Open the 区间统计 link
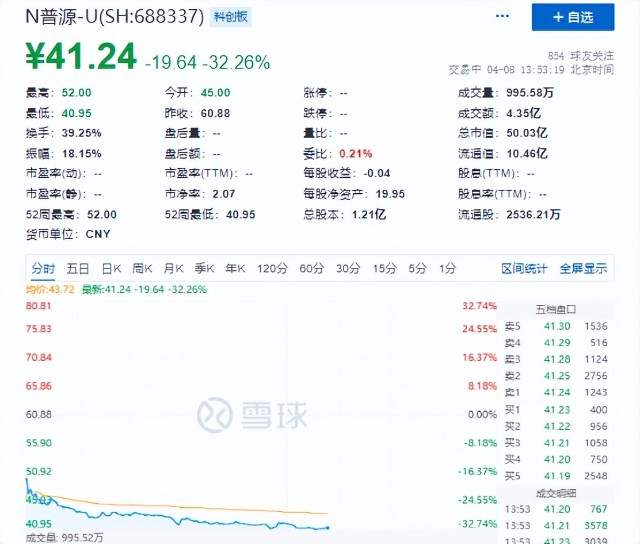 pyautogui.click(x=524, y=269)
